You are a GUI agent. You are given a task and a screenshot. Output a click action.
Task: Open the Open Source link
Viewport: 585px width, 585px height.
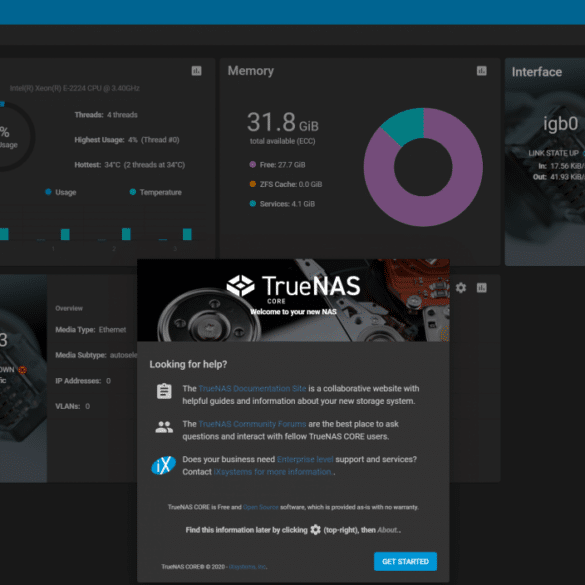coord(261,507)
